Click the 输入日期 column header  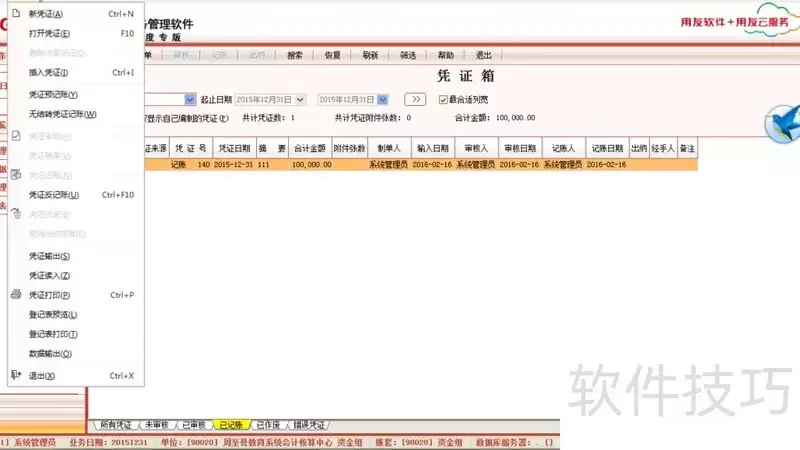433,148
